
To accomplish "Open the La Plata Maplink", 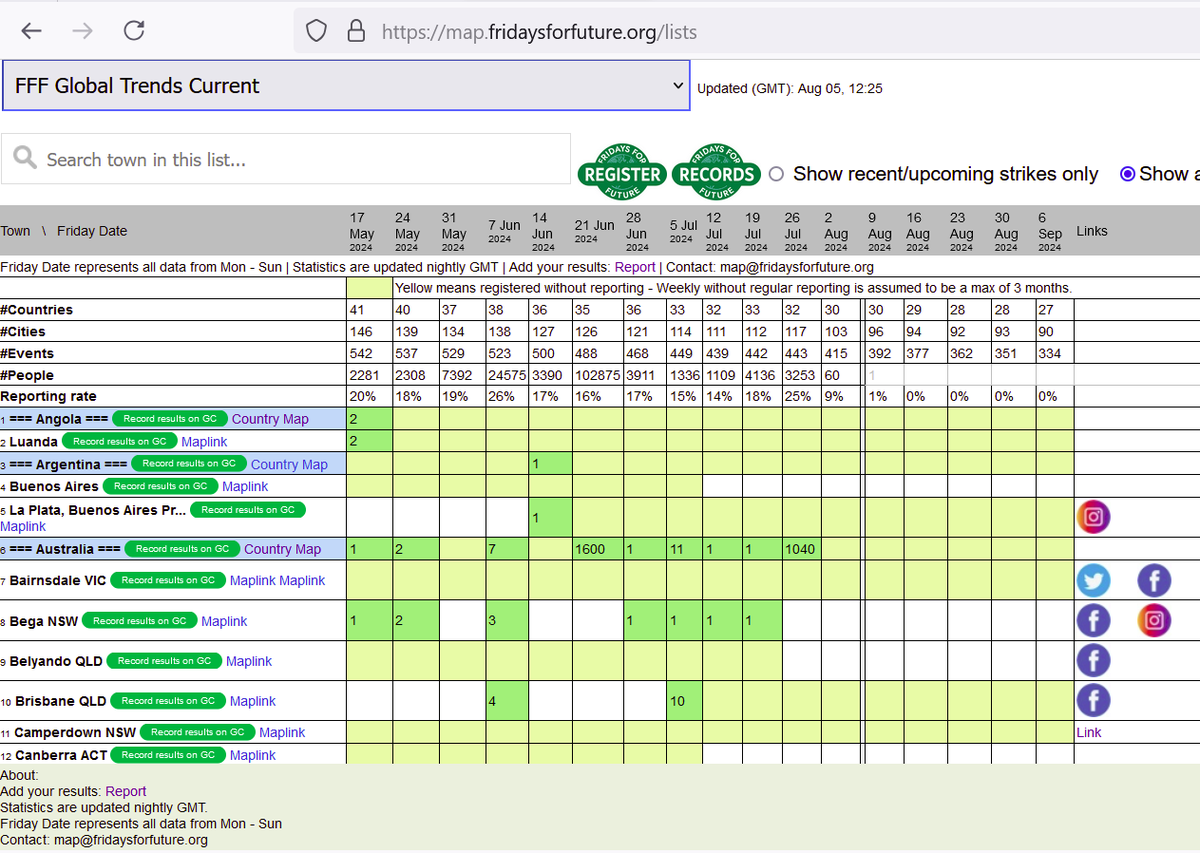I will click(x=23, y=526).
